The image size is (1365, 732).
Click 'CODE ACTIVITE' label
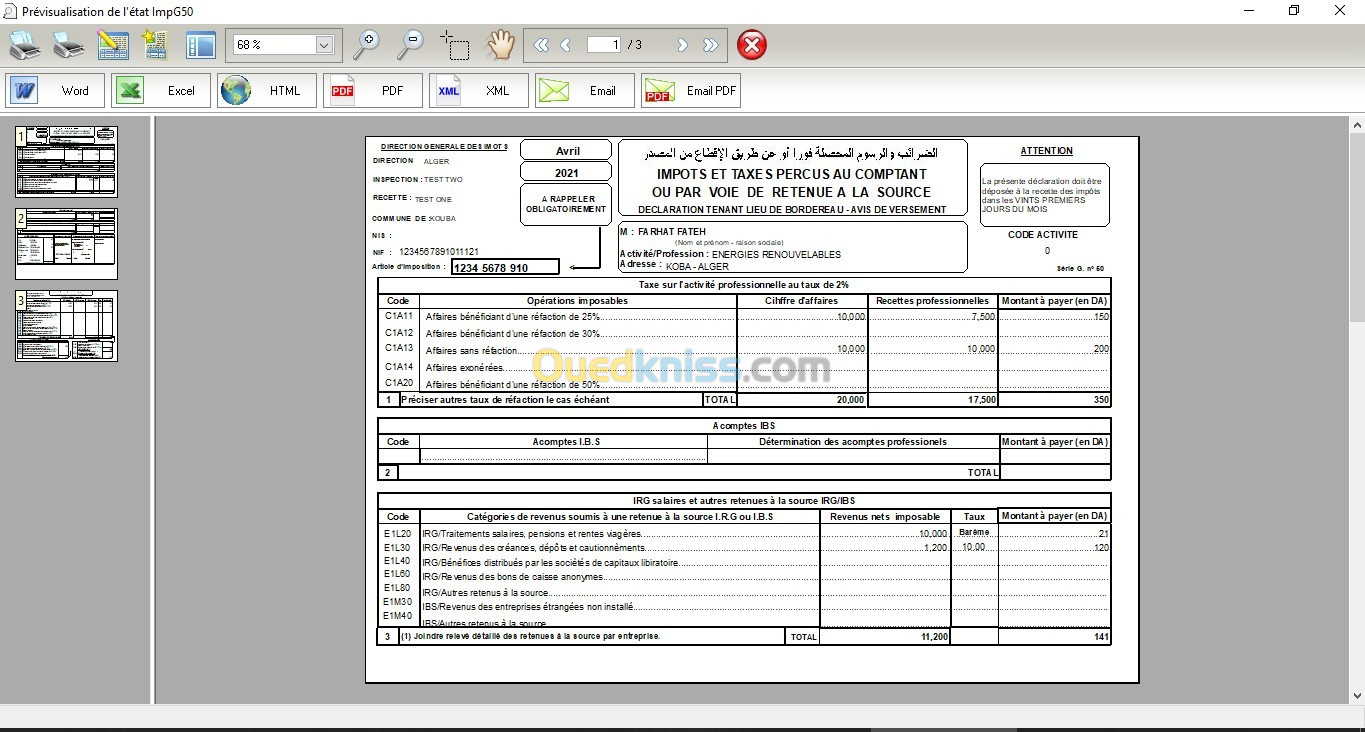[x=1043, y=235]
